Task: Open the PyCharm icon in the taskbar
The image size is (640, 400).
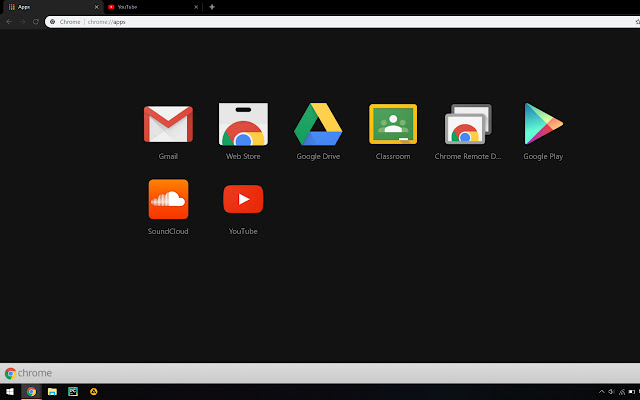Action: coord(73,392)
